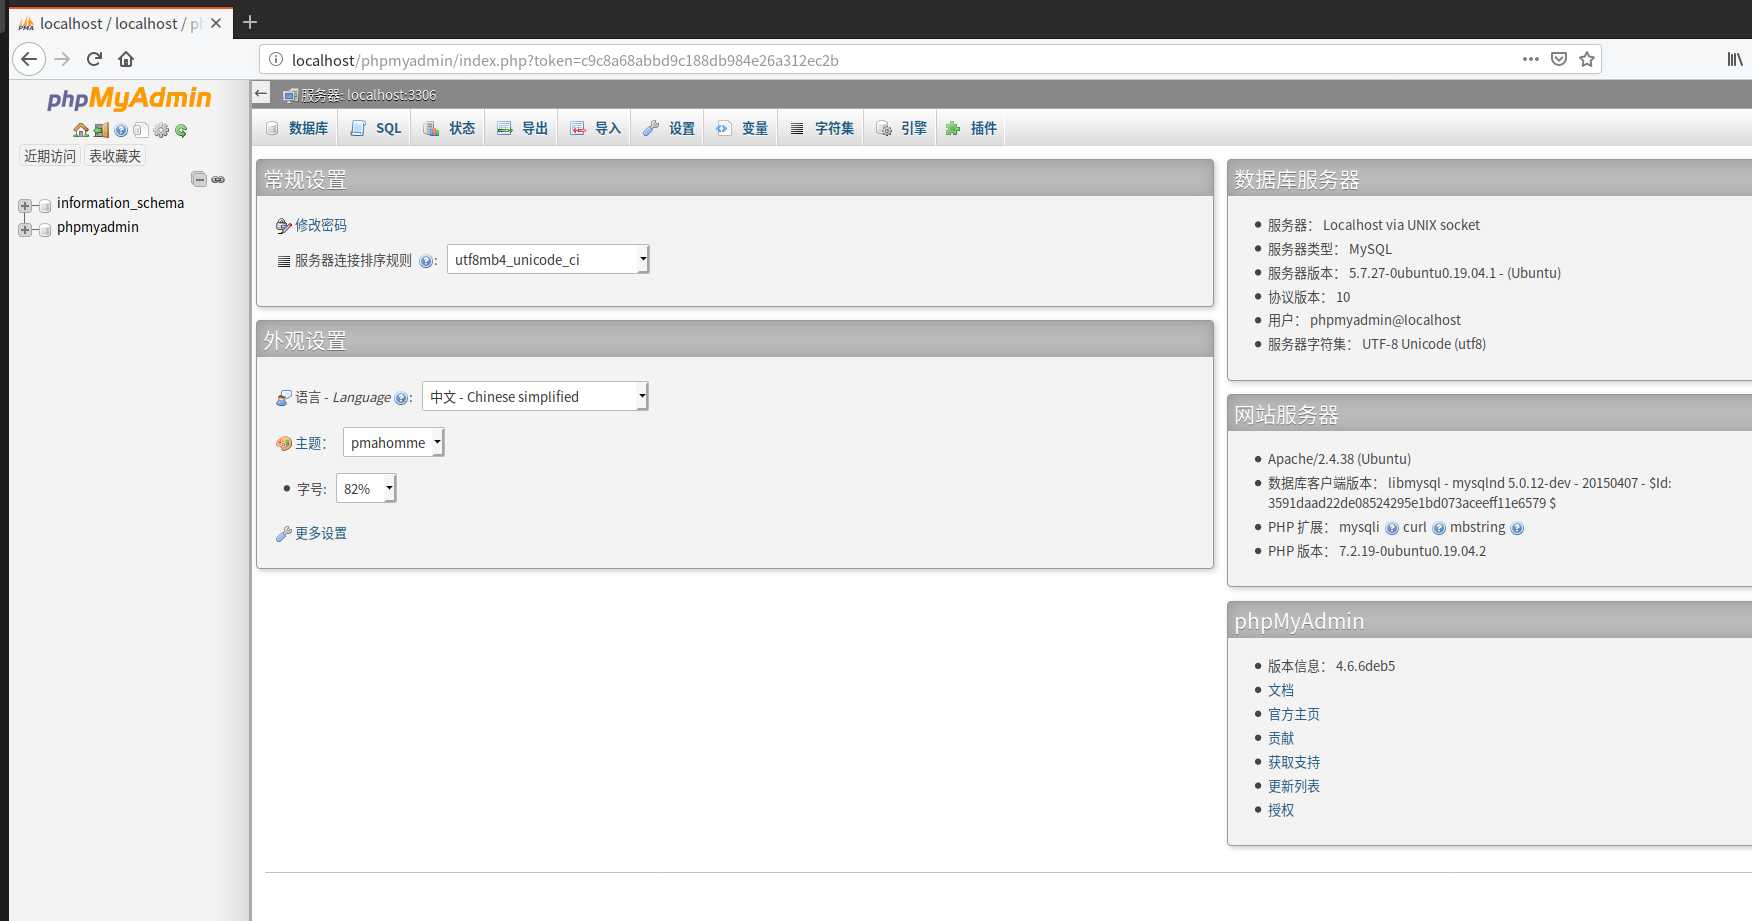Open the font size dropdown showing 82%
The width and height of the screenshot is (1752, 921).
[366, 488]
